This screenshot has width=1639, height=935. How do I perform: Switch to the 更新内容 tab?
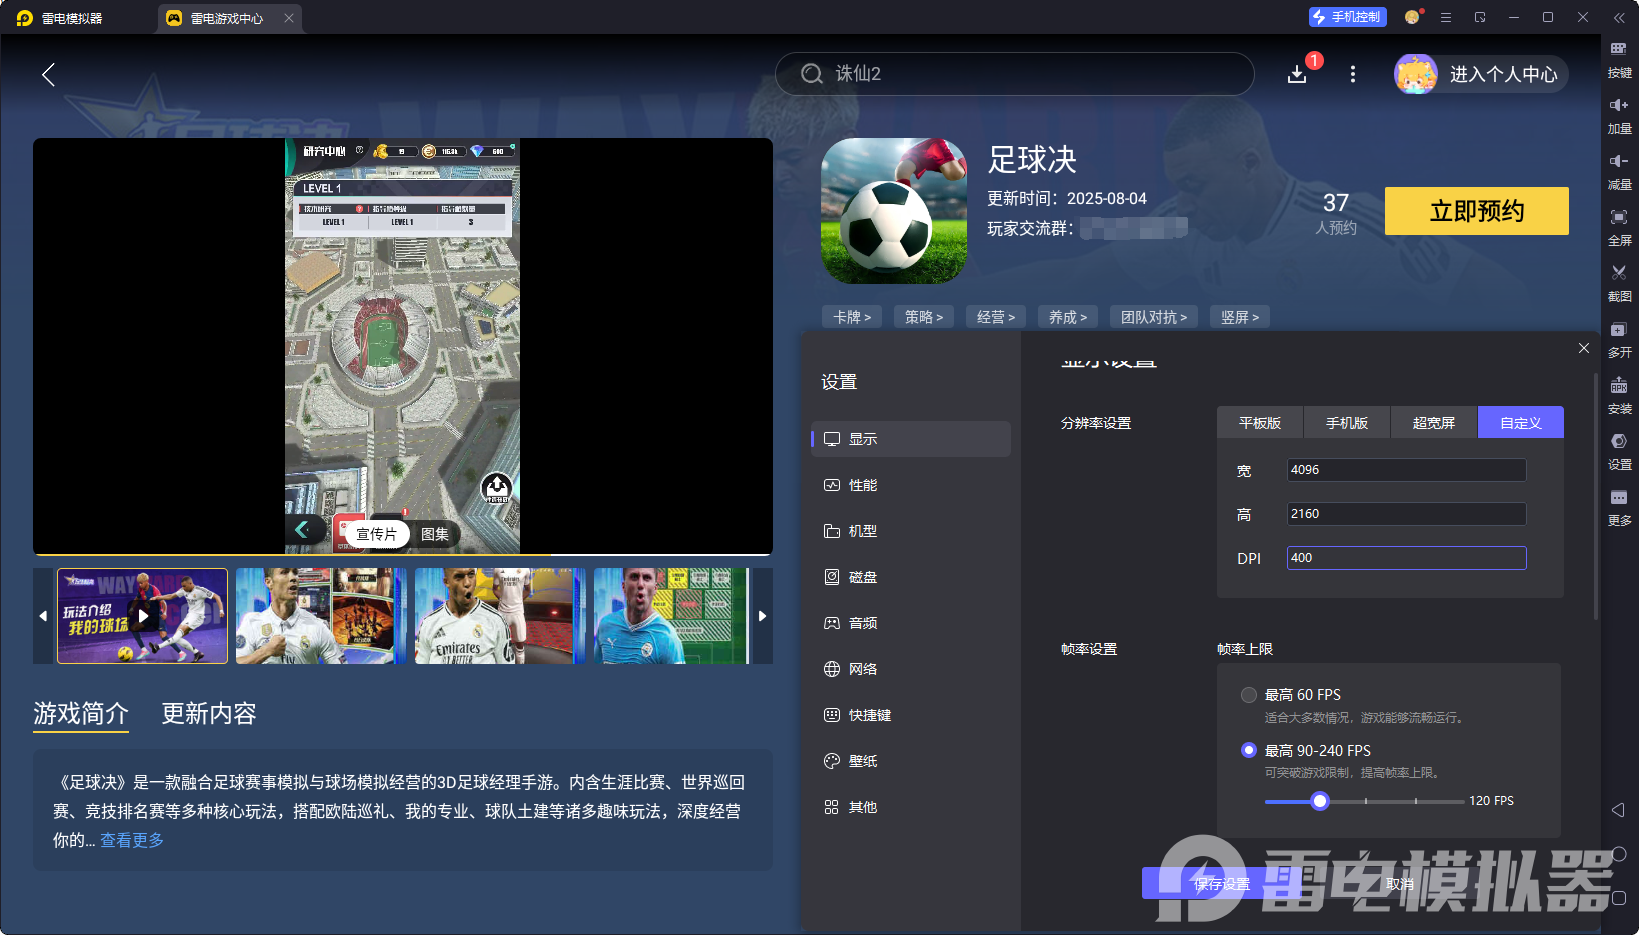pyautogui.click(x=209, y=713)
